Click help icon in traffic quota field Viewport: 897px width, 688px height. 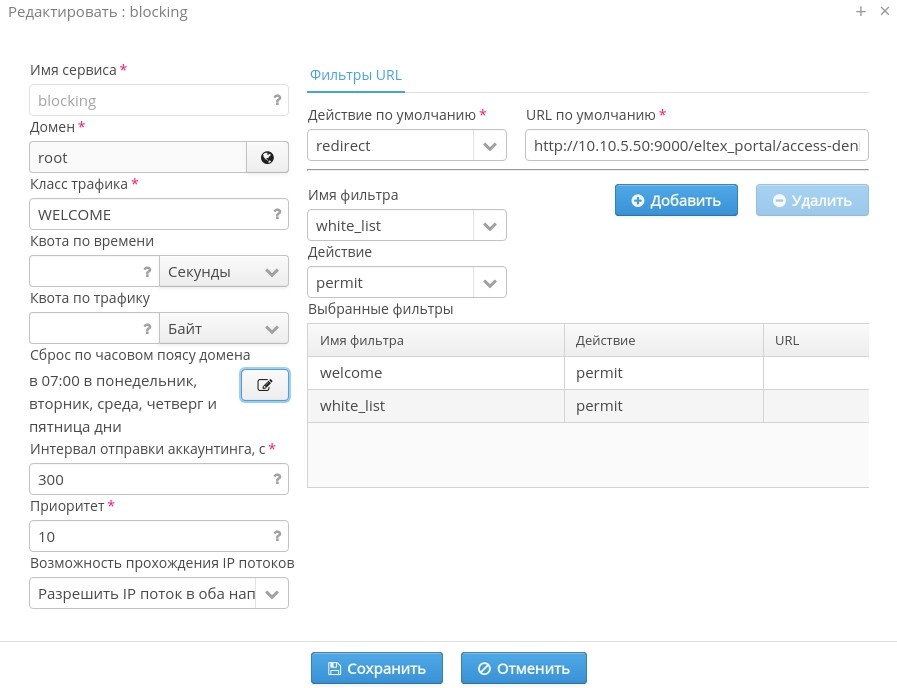(x=147, y=328)
